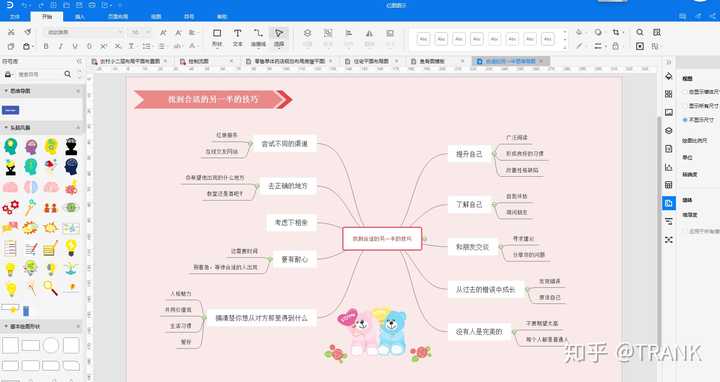The width and height of the screenshot is (720, 382).
Task: Click the Fill paint bucket icon in ribbon
Action: [x=579, y=32]
